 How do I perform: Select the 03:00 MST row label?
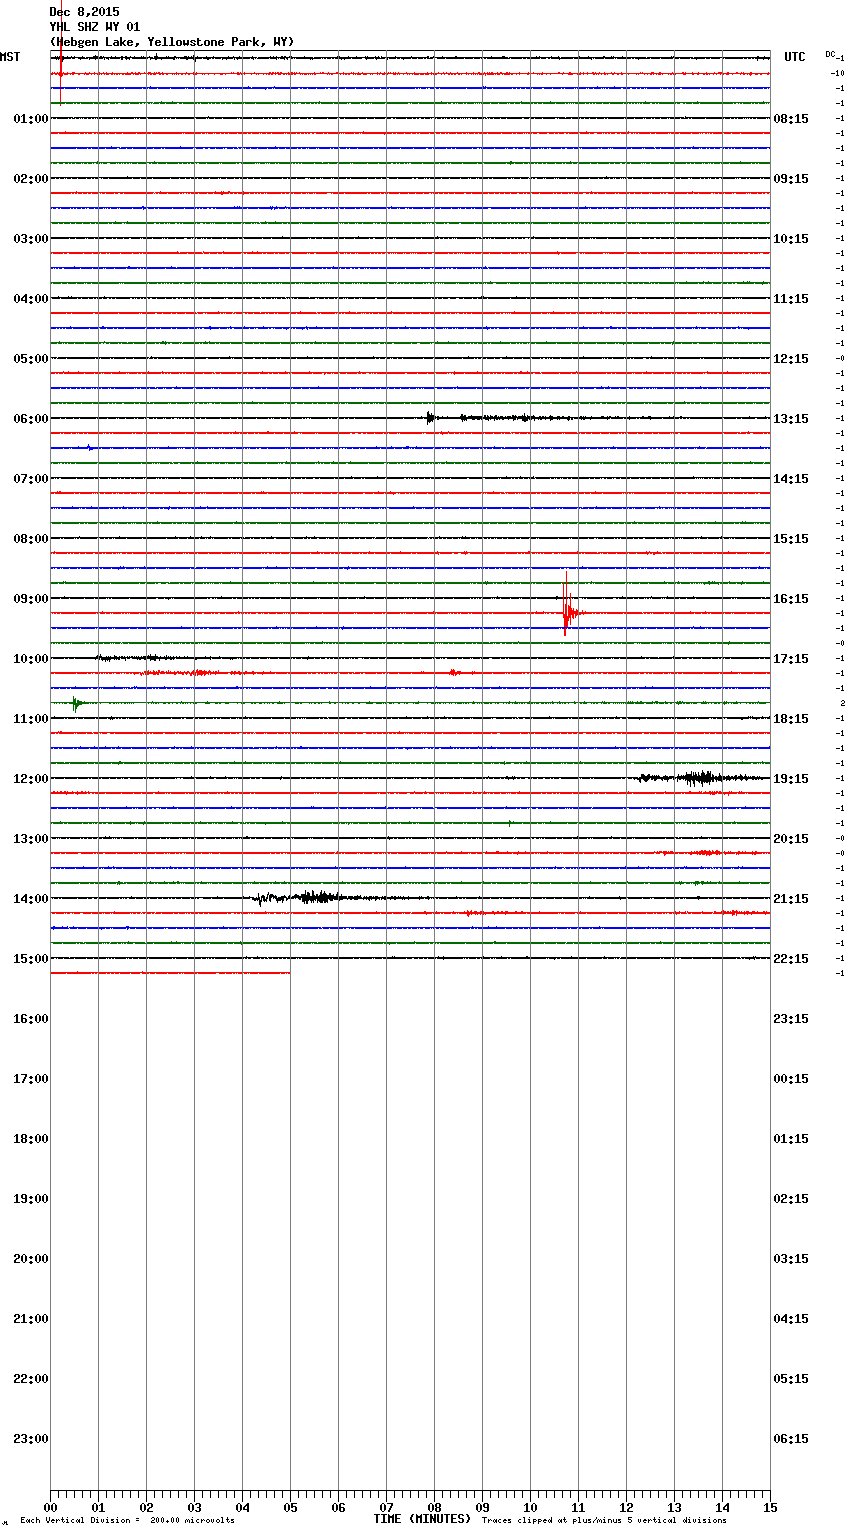[31, 239]
